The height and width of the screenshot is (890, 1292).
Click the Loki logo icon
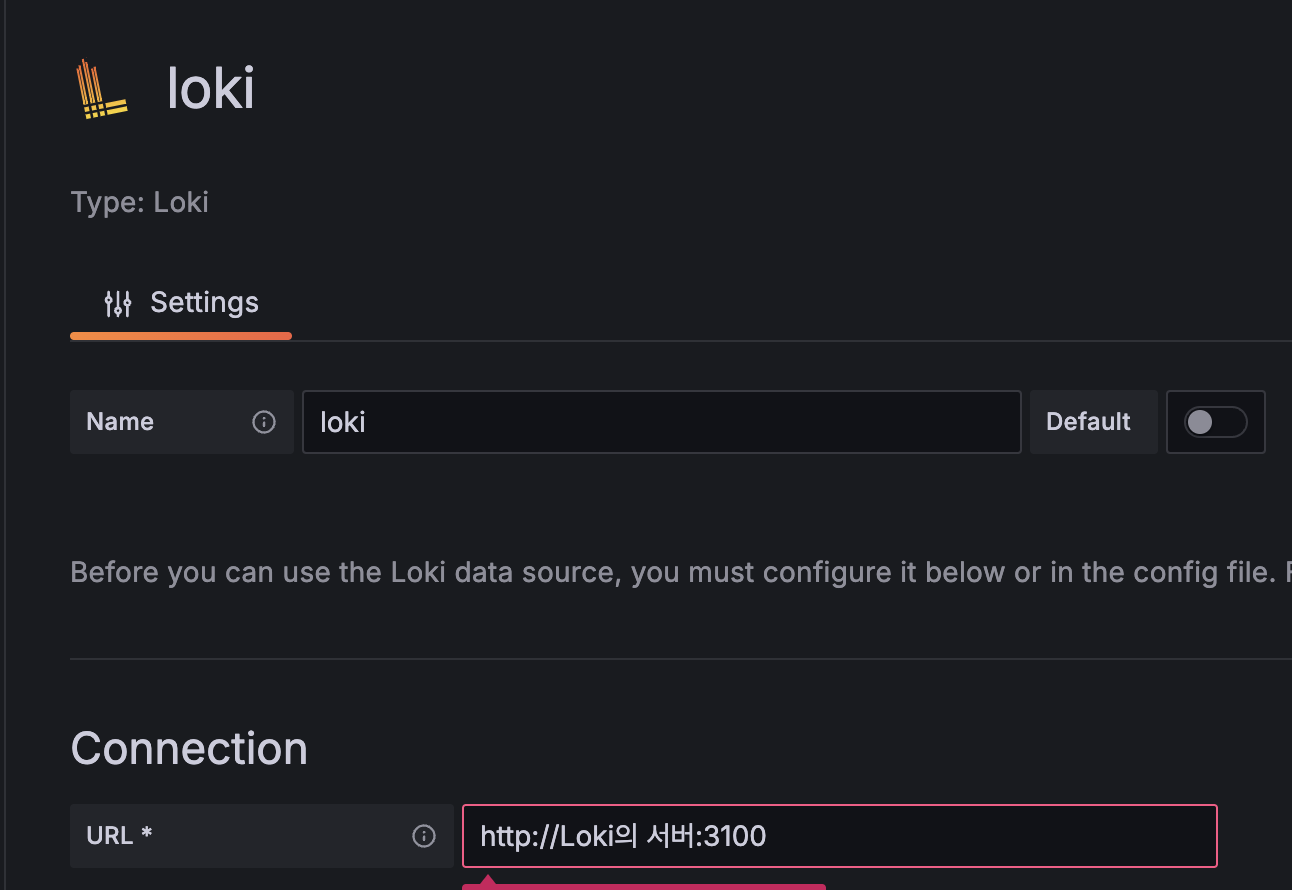click(102, 89)
